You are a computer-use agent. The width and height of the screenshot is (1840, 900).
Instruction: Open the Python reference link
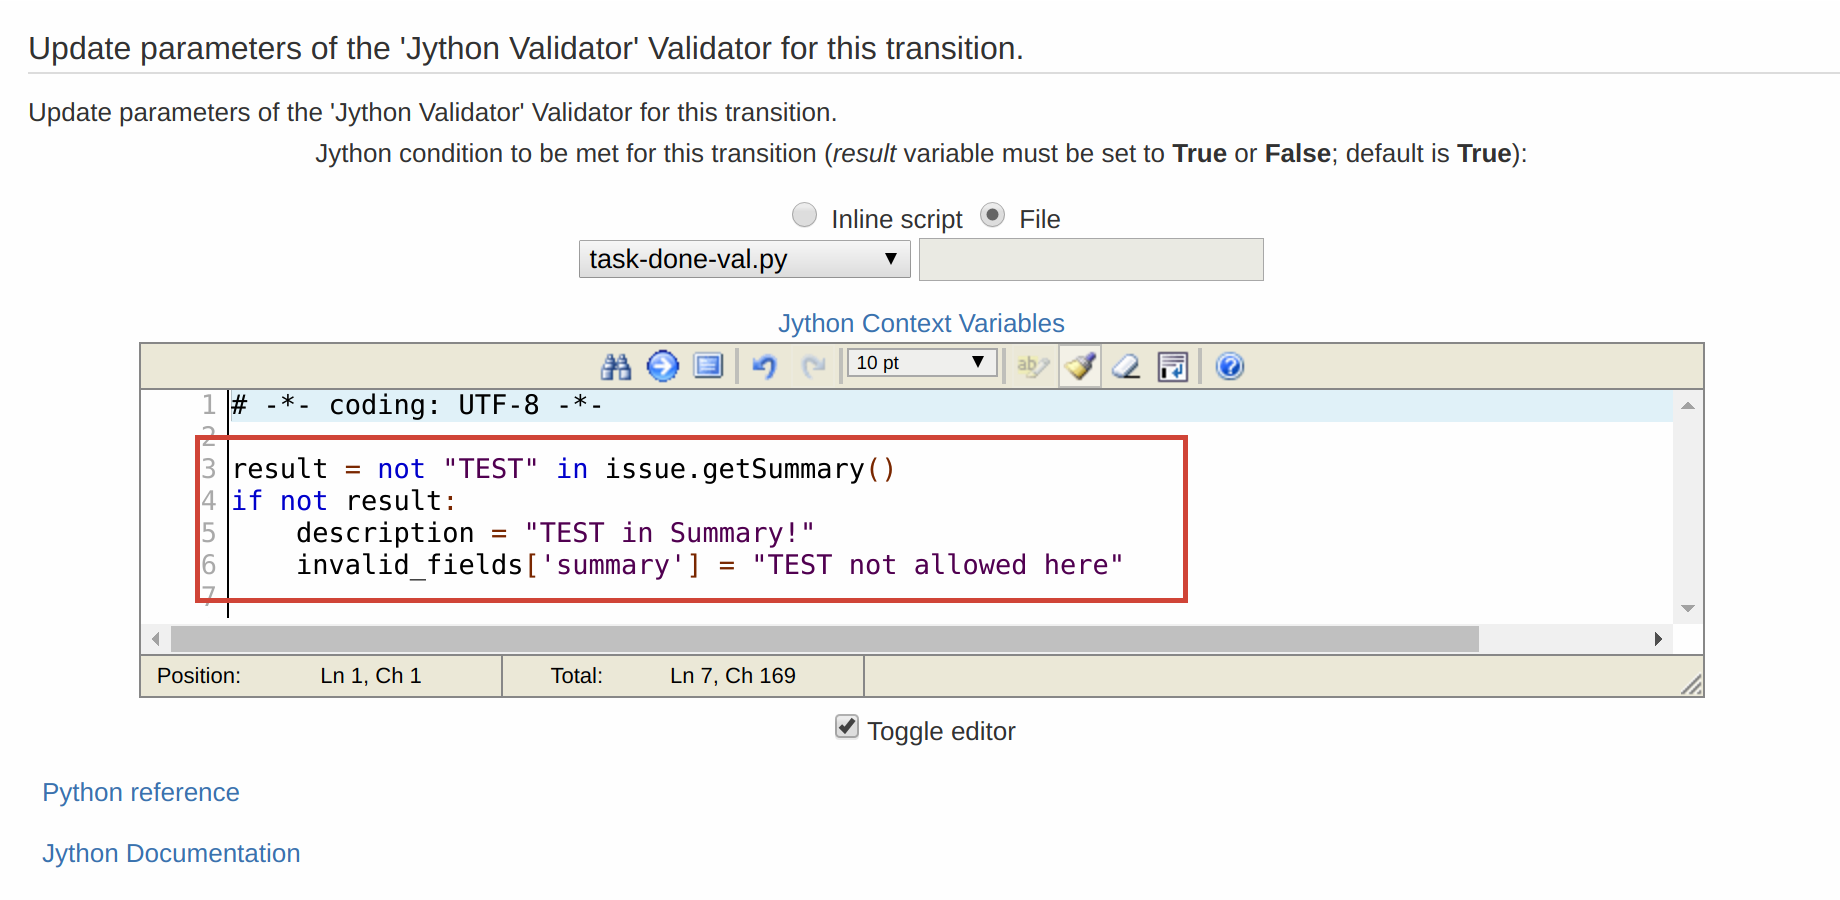(141, 792)
